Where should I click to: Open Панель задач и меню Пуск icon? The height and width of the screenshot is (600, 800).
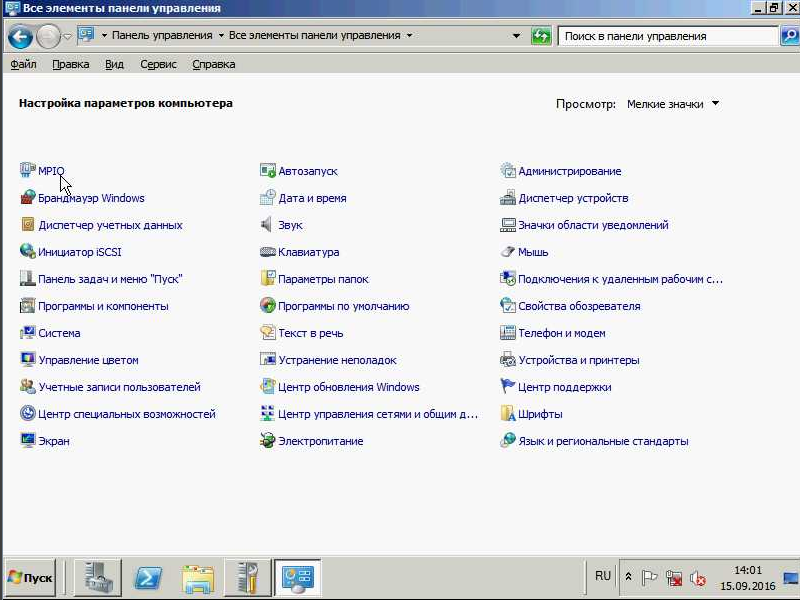click(x=28, y=279)
